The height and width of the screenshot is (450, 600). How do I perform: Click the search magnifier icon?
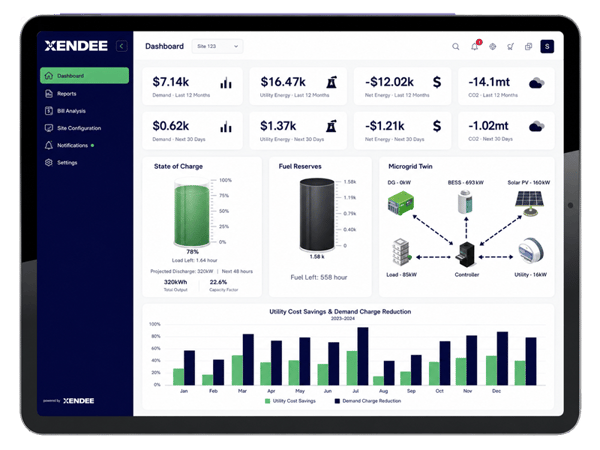(x=455, y=47)
